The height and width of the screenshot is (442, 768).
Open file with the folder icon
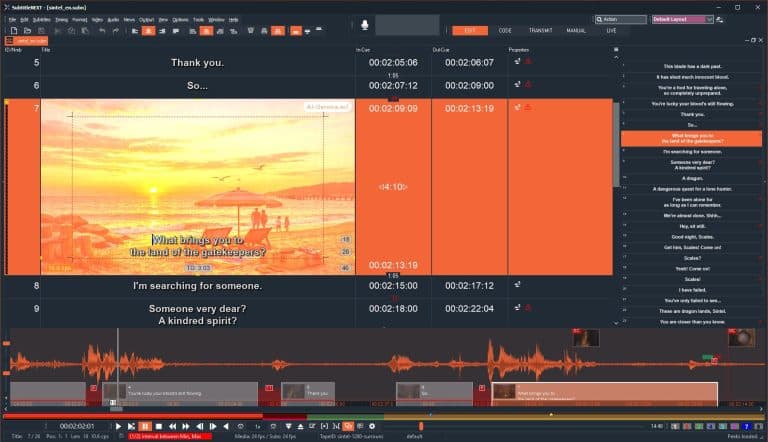(x=27, y=31)
